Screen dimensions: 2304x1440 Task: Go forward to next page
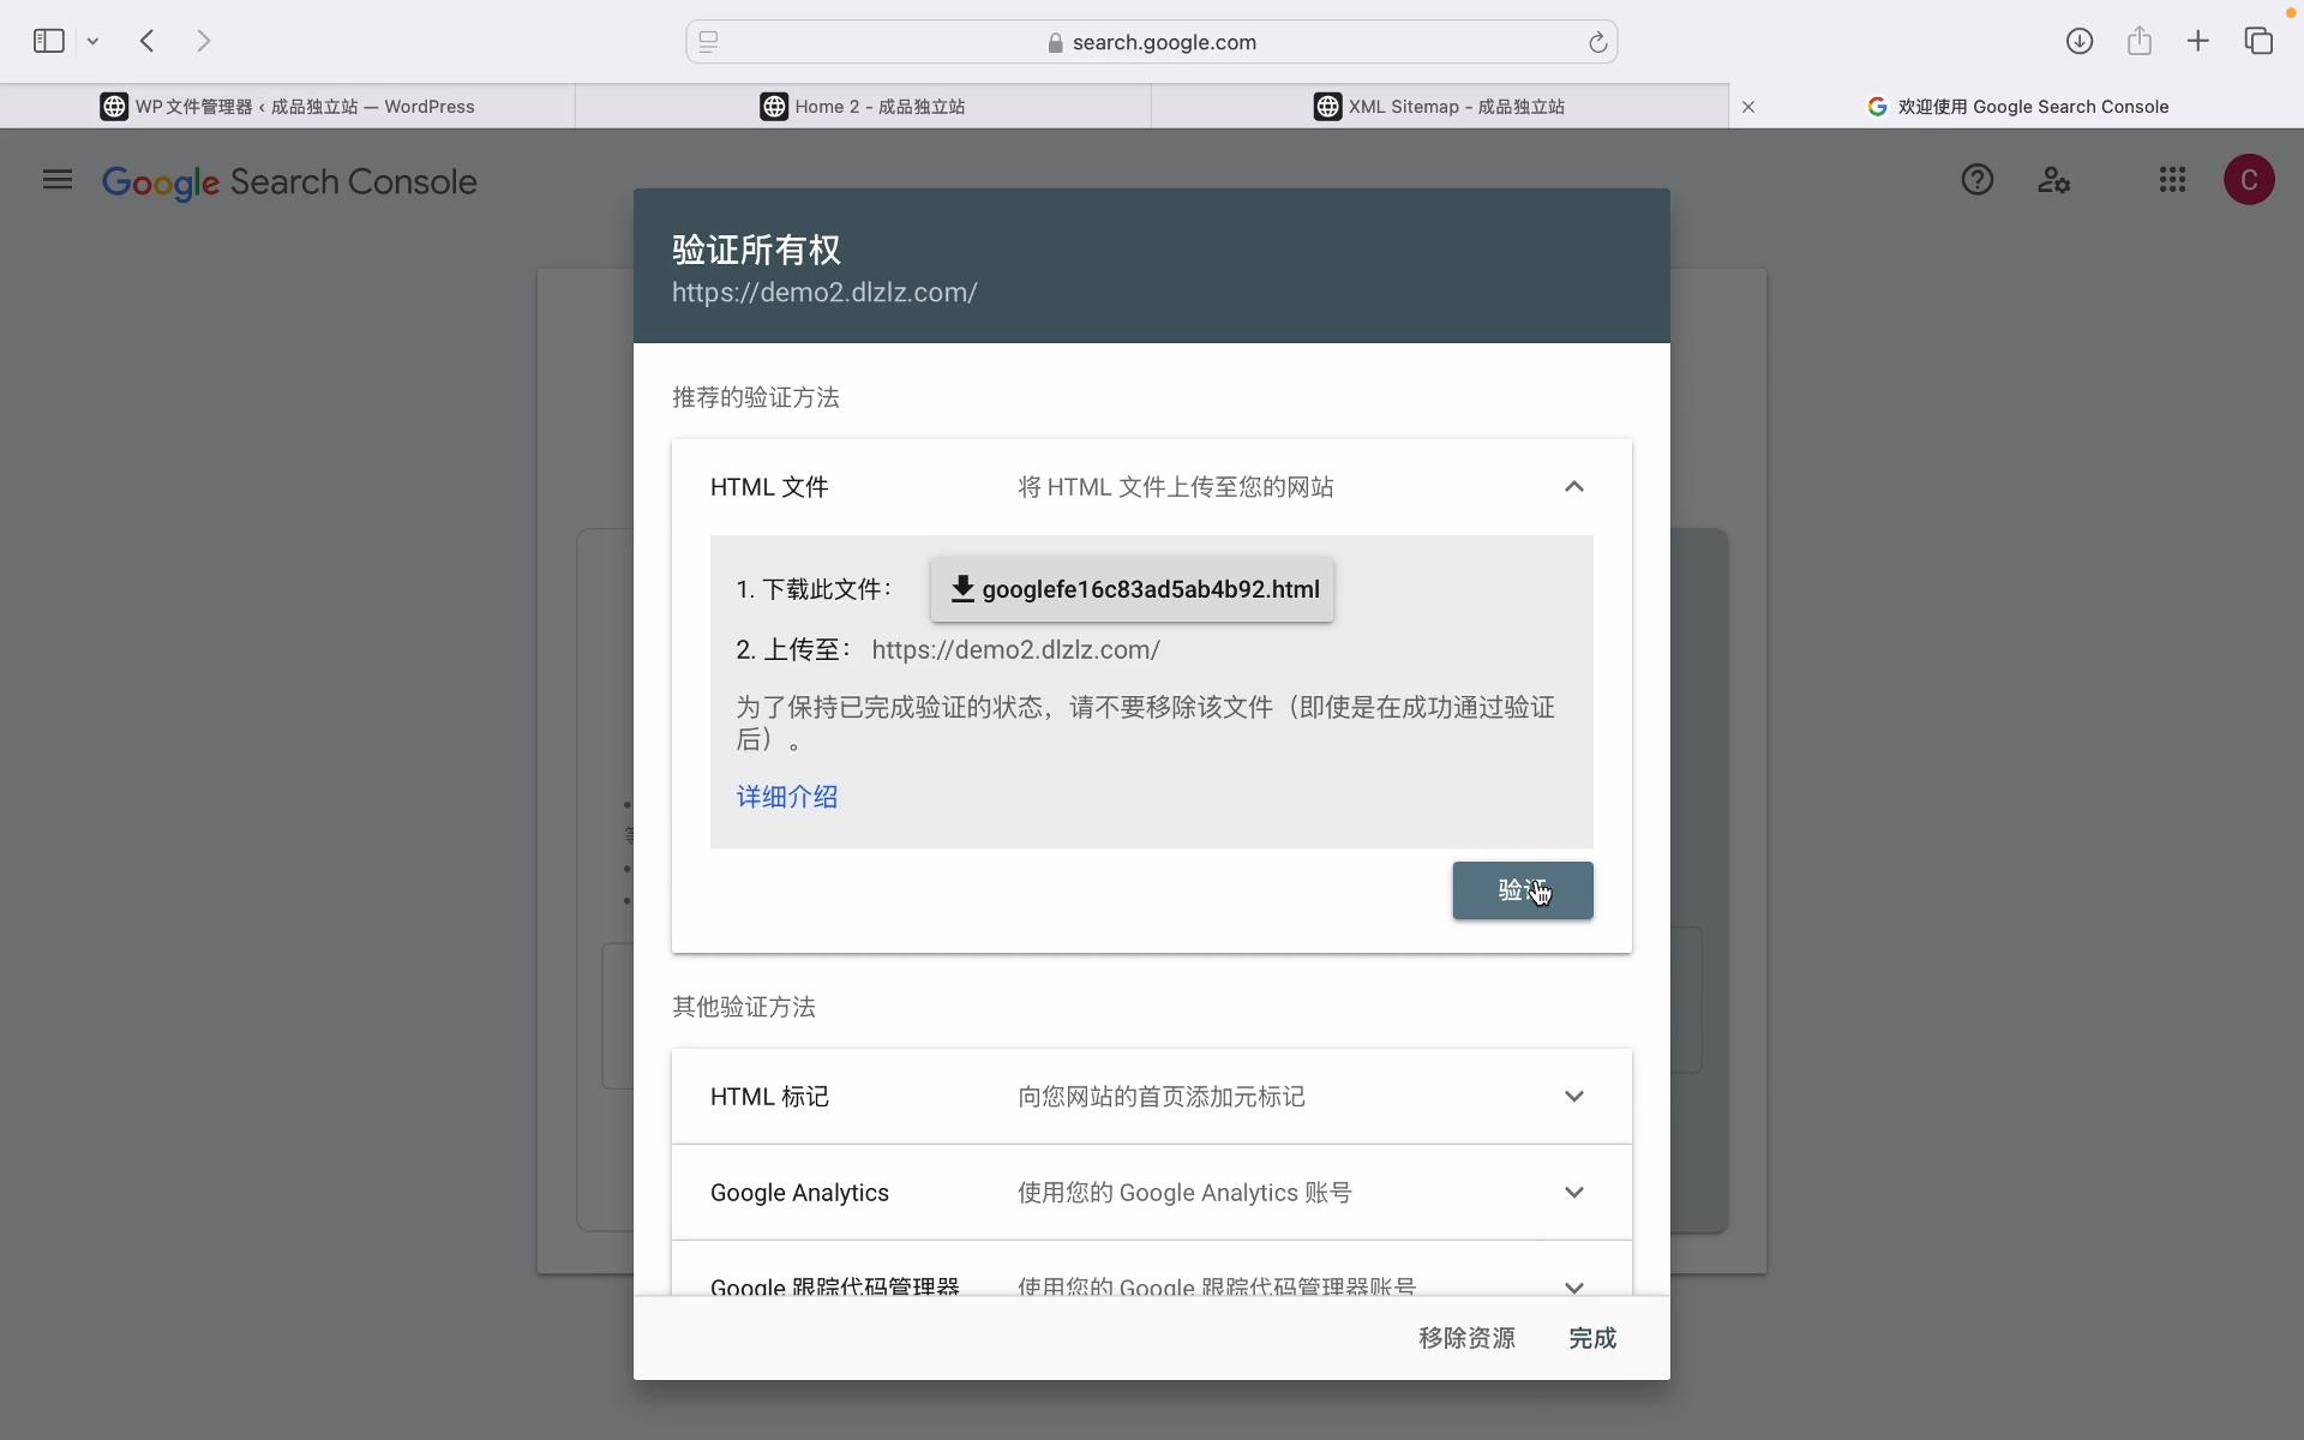coord(203,41)
